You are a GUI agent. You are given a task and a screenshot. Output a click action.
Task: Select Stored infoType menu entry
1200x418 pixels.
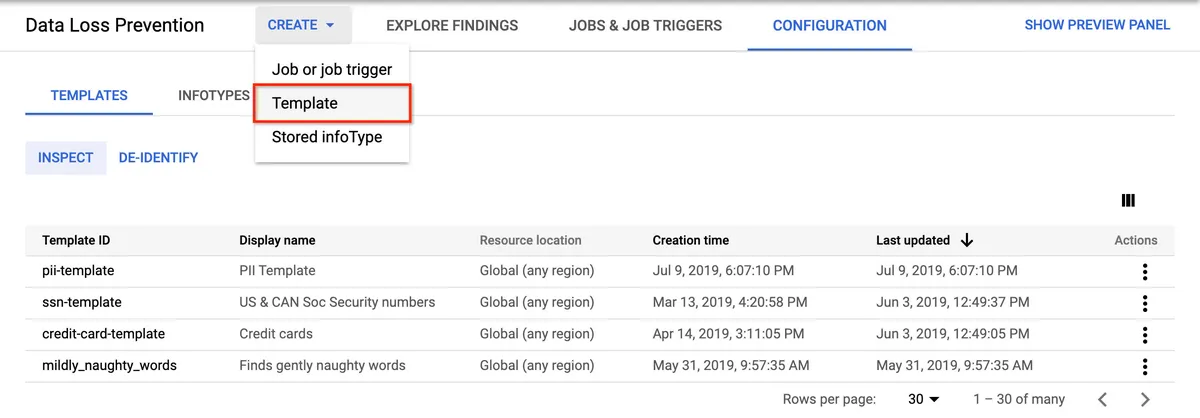tap(327, 137)
